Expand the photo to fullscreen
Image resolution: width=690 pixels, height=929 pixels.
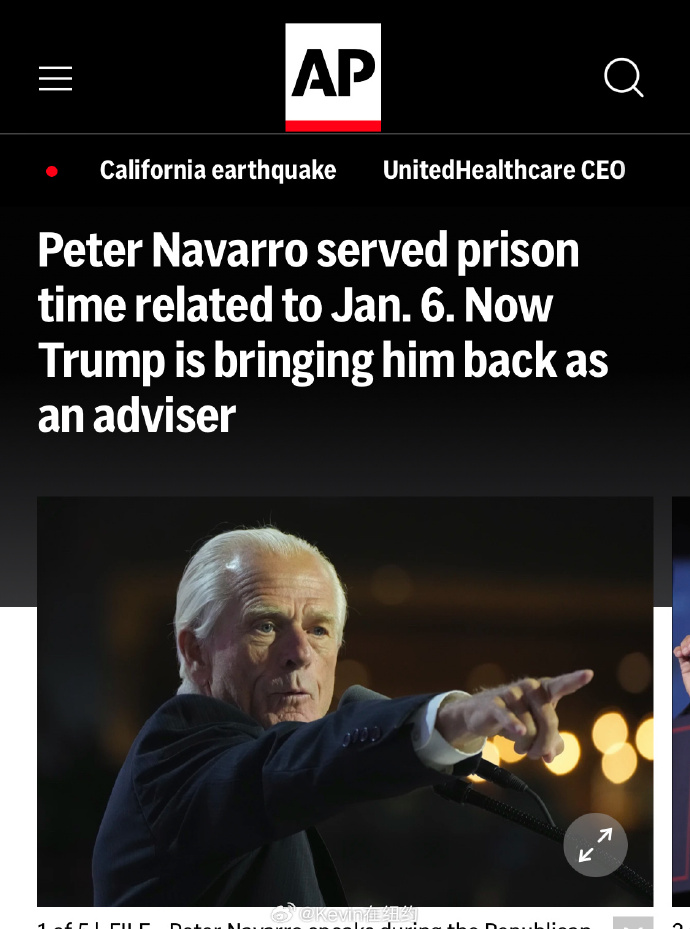coord(595,845)
